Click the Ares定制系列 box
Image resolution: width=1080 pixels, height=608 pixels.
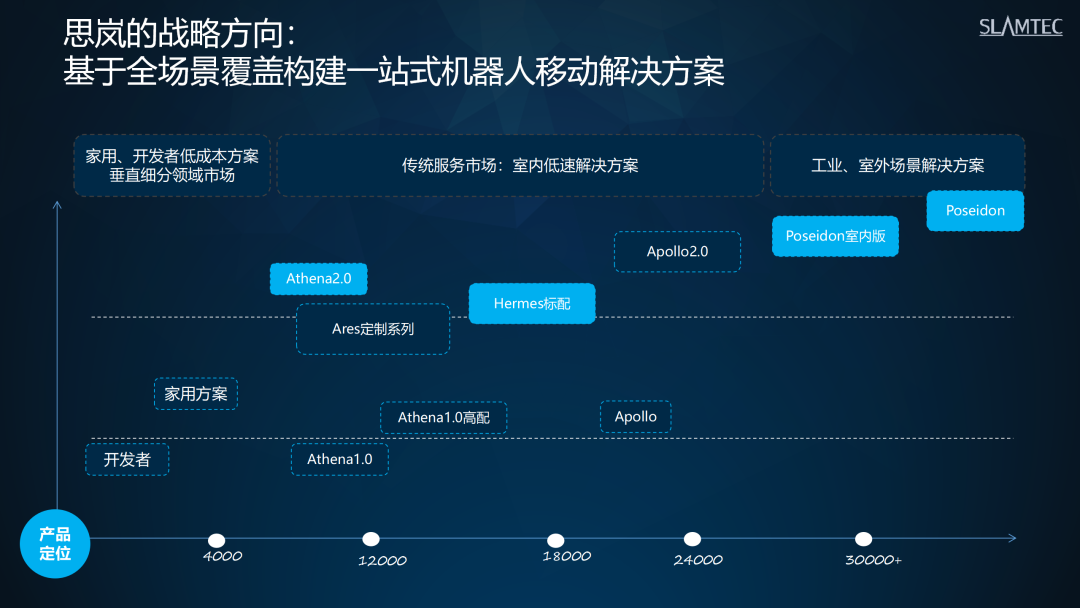[x=373, y=329]
